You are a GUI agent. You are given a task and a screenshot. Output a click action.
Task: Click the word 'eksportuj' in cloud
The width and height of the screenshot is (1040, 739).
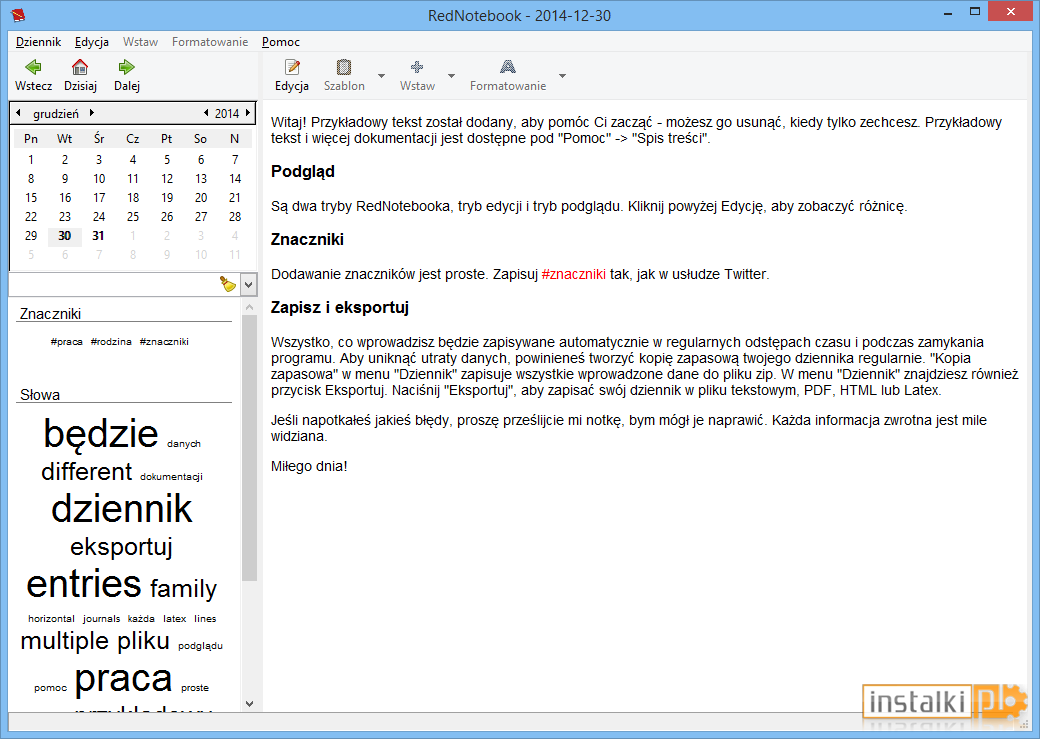[x=121, y=547]
